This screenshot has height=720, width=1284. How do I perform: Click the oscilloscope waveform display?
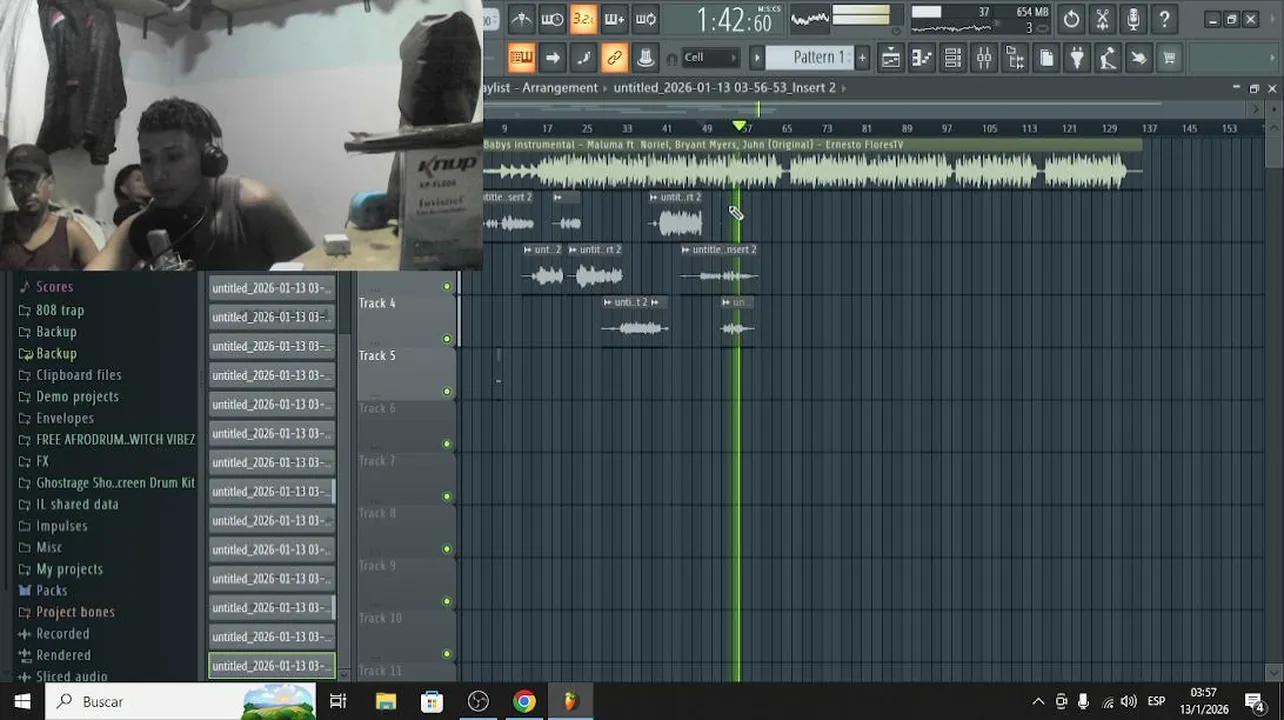[x=809, y=19]
